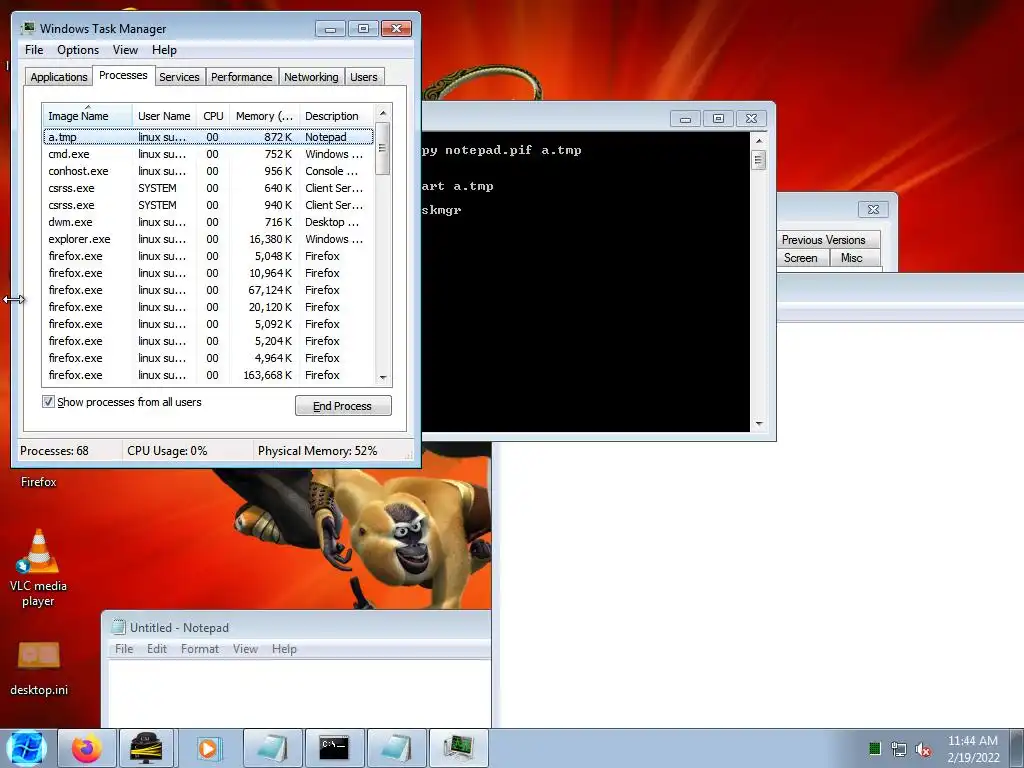The width and height of the screenshot is (1024, 768).
Task: Select csrss.exe row using 640 K
Action: (208, 188)
